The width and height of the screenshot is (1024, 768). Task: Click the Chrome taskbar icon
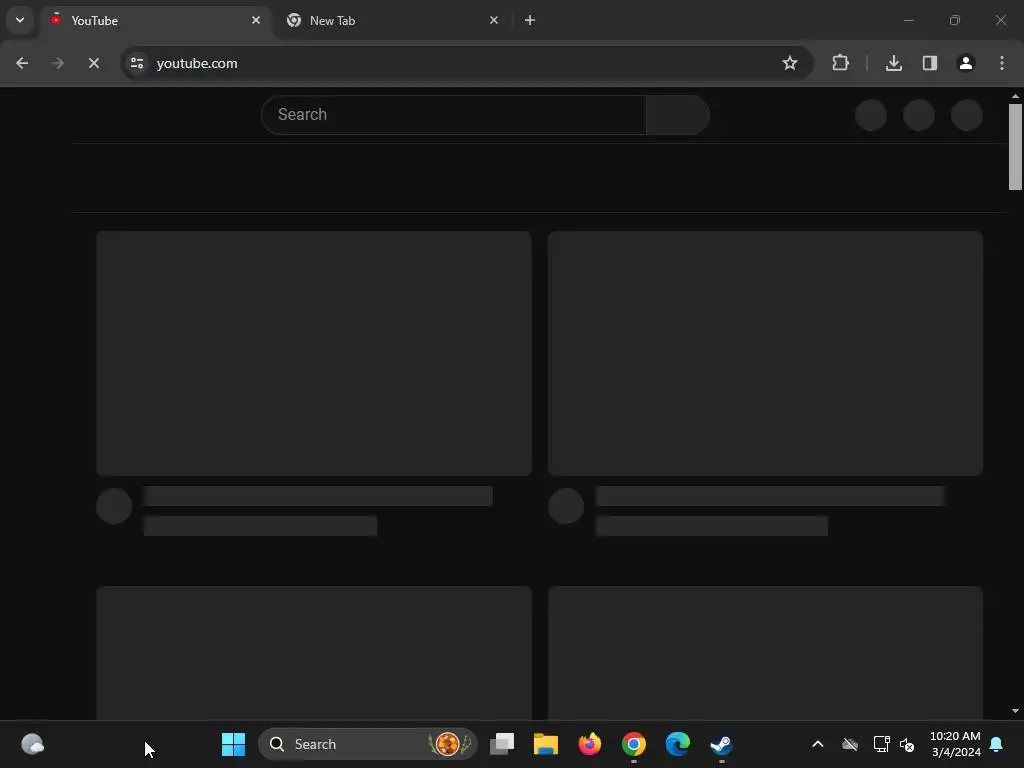click(633, 744)
